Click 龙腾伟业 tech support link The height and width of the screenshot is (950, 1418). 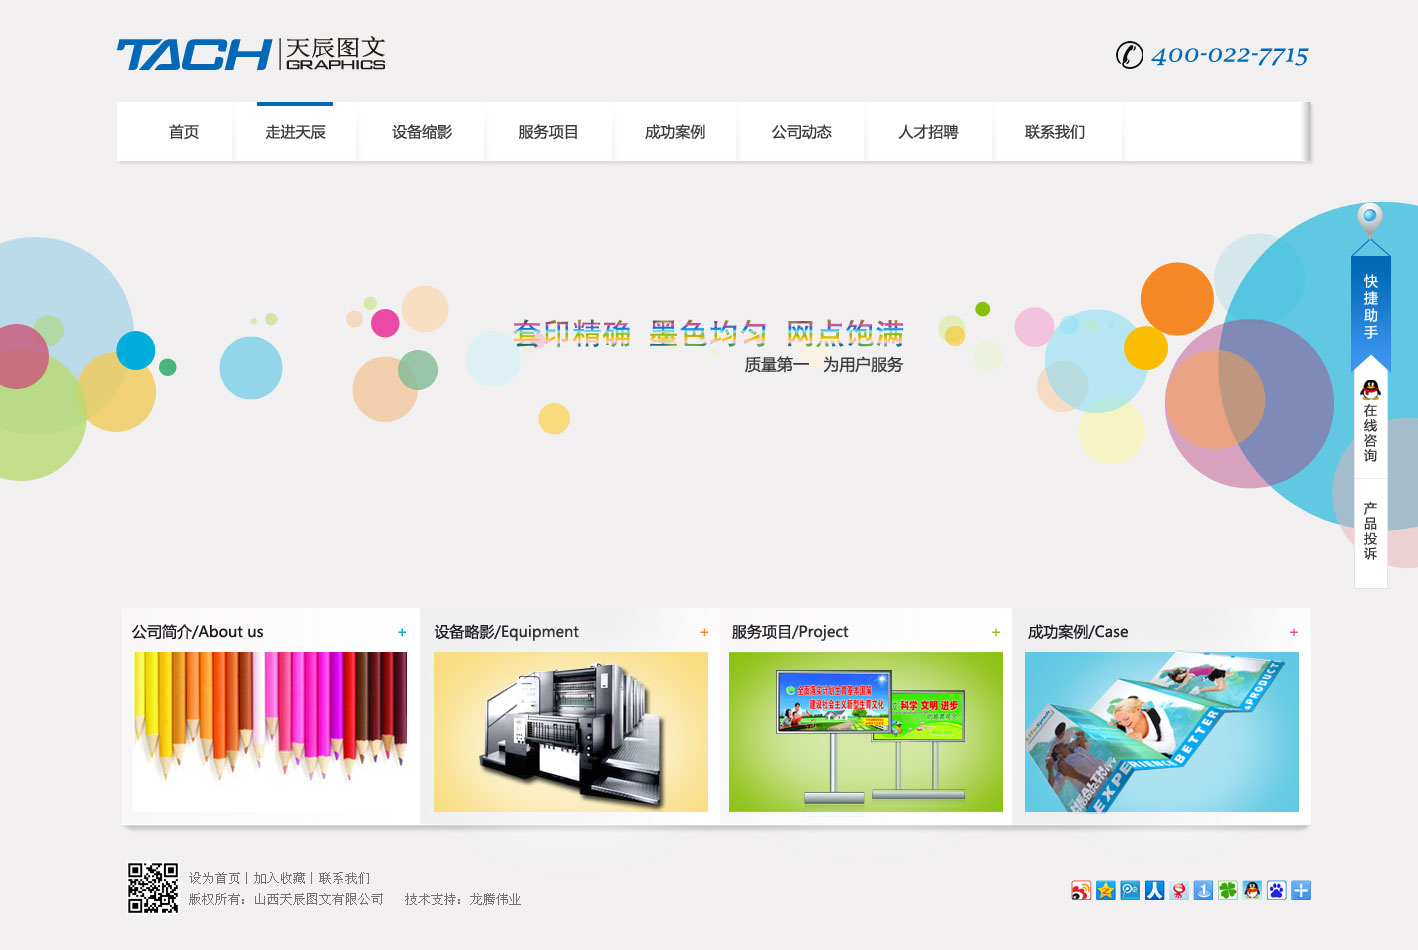click(x=495, y=899)
